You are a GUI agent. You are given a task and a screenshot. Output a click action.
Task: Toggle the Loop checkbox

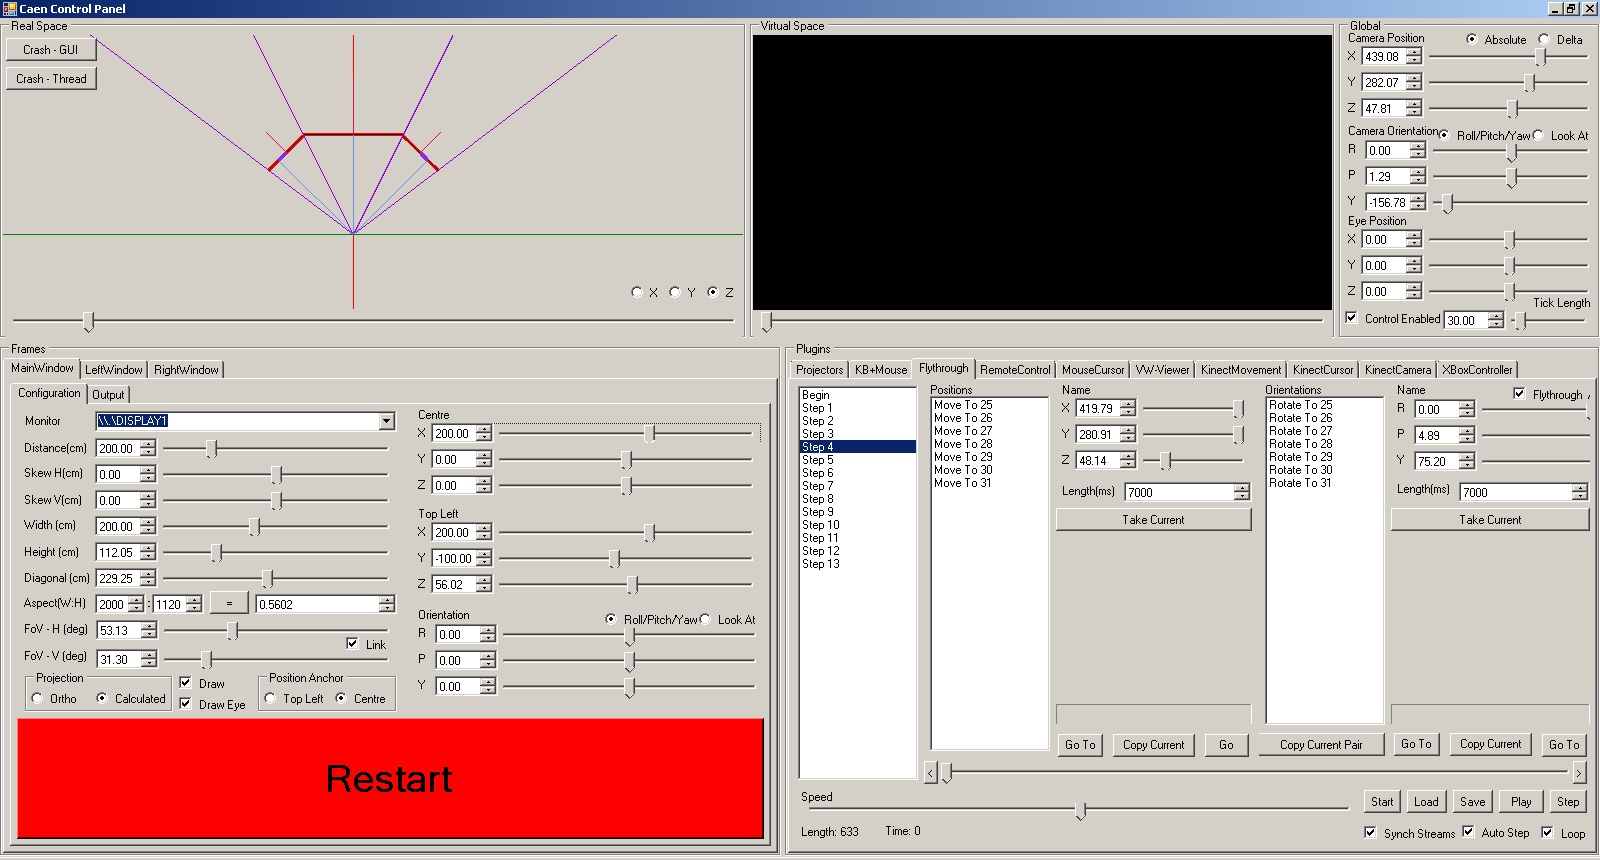[x=1547, y=832]
